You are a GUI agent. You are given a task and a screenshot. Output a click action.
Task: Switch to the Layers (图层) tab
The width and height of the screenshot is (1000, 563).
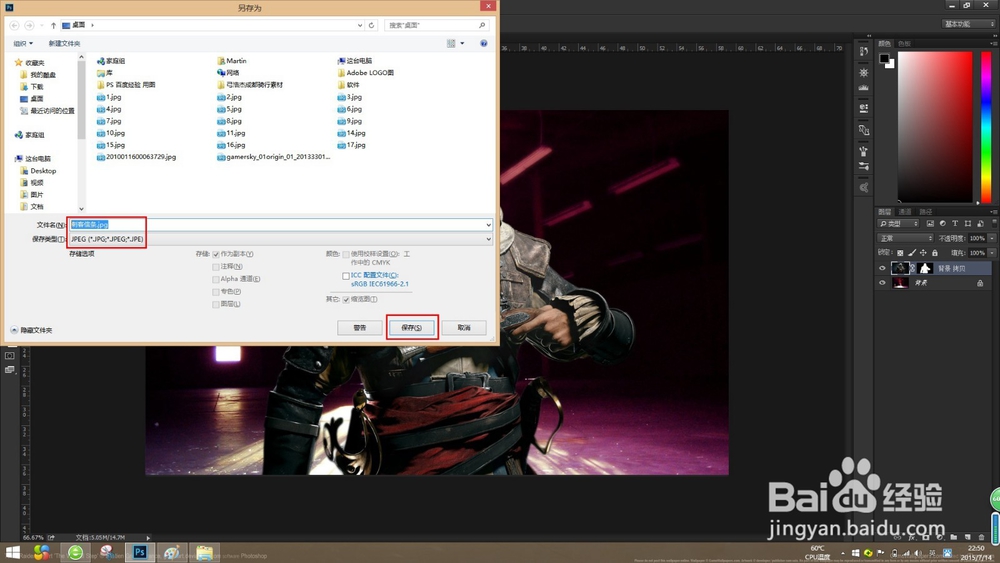885,212
